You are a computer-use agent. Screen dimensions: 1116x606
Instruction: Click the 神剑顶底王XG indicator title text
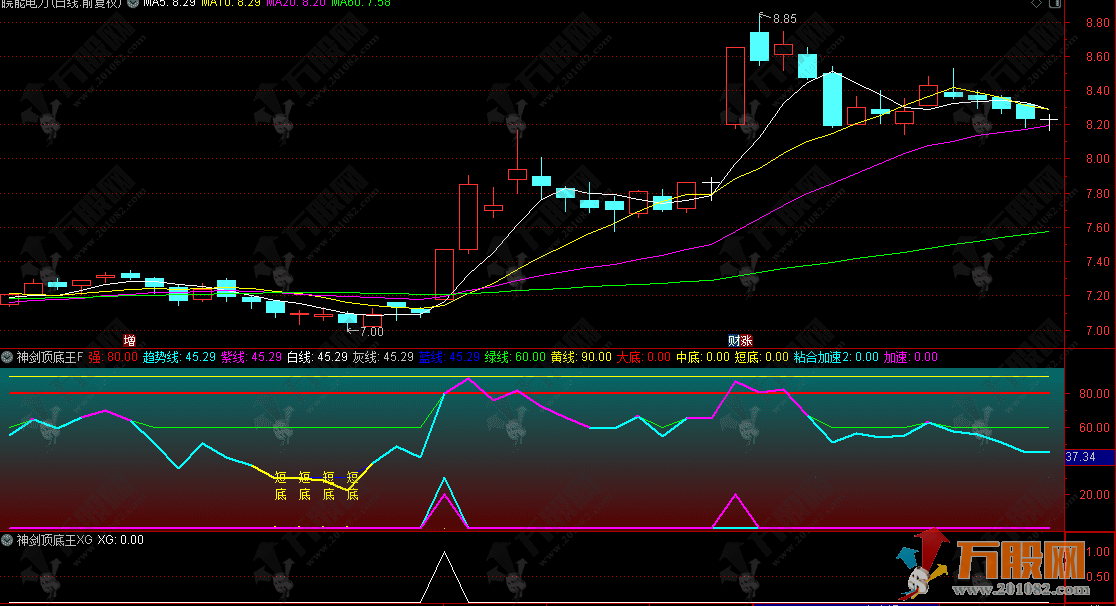54,540
